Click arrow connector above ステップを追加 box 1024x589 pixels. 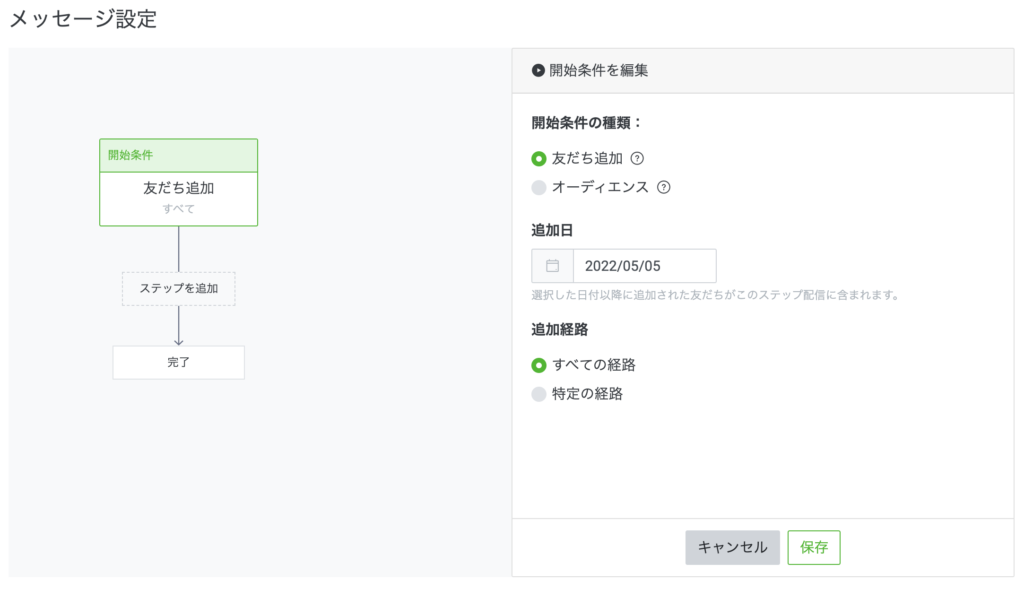coord(178,248)
